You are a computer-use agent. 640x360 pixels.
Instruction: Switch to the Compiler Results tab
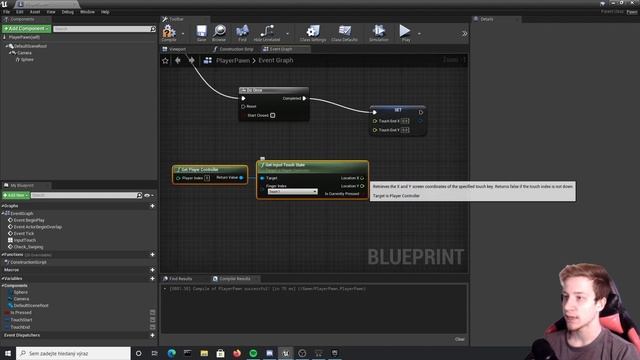pyautogui.click(x=235, y=279)
